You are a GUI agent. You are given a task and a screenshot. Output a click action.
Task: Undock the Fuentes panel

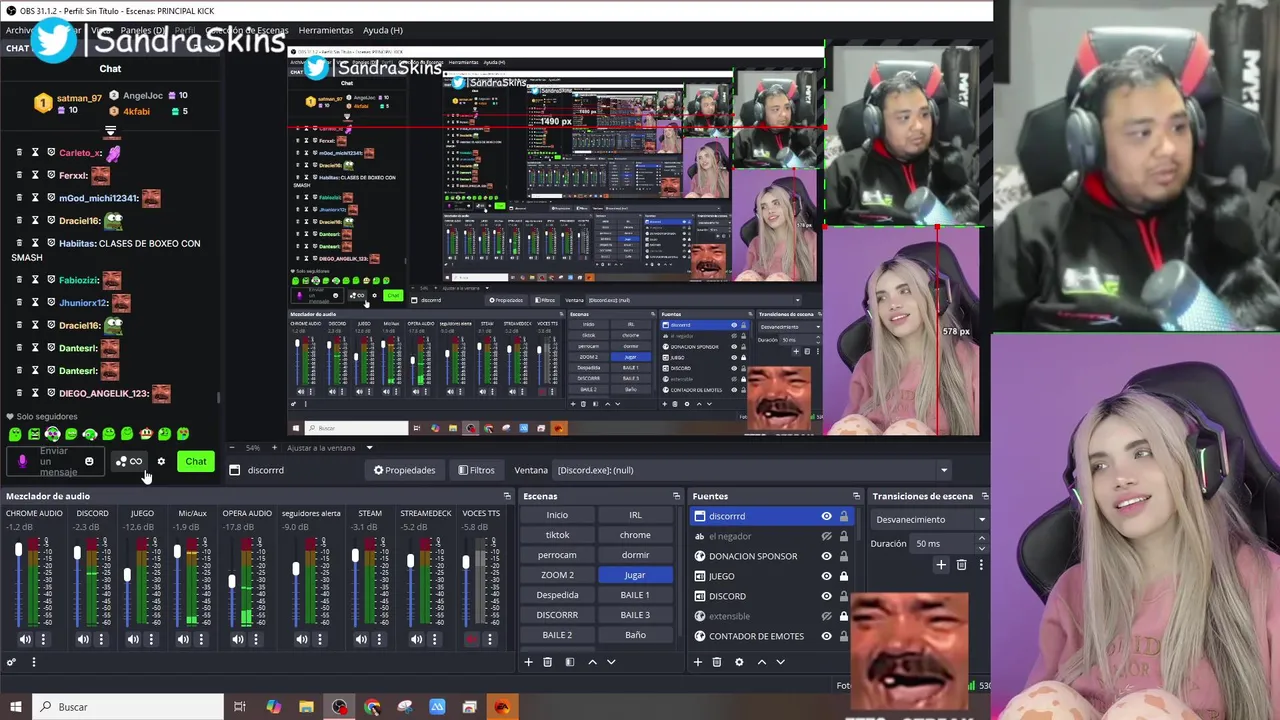click(856, 496)
